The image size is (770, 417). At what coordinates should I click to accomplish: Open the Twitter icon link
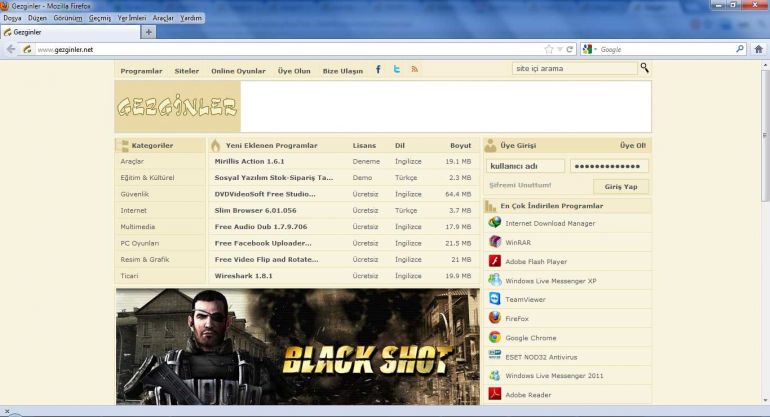coord(397,69)
